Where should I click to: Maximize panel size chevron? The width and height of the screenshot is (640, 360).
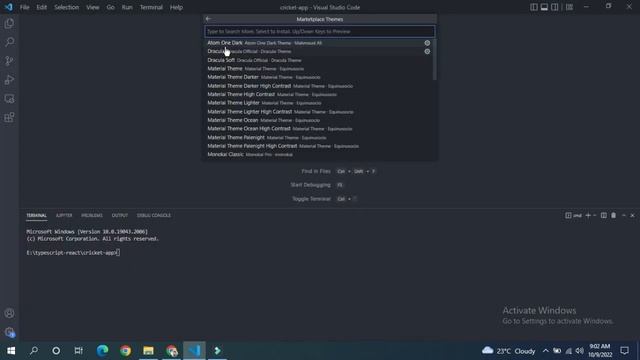click(x=624, y=216)
